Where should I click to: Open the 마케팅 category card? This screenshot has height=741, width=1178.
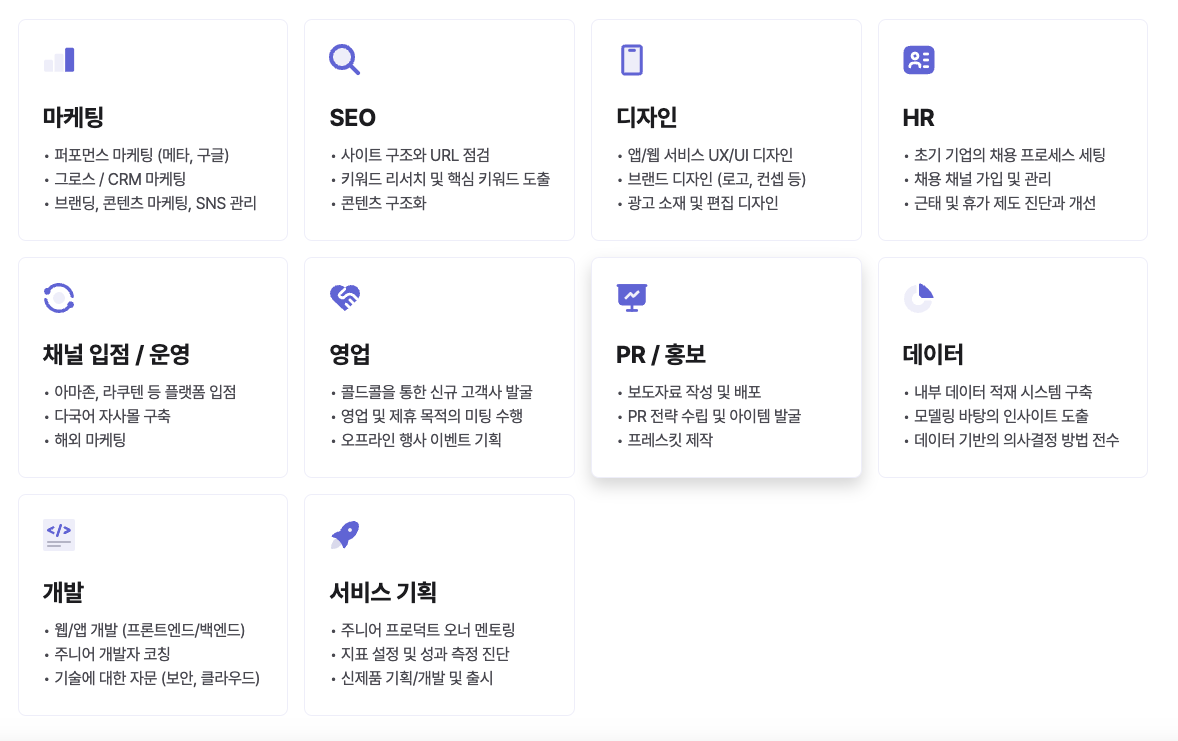tap(152, 128)
